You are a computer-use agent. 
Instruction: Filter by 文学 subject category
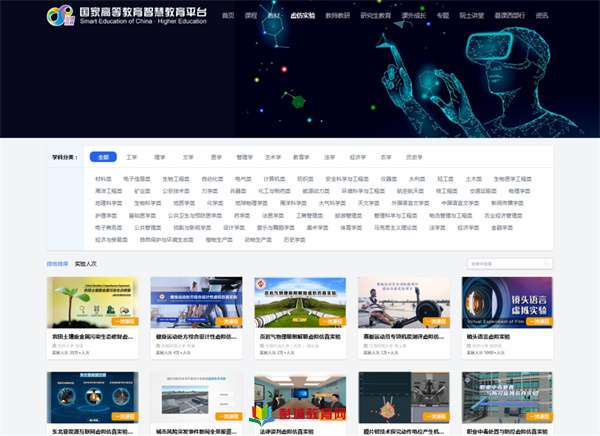(188, 157)
